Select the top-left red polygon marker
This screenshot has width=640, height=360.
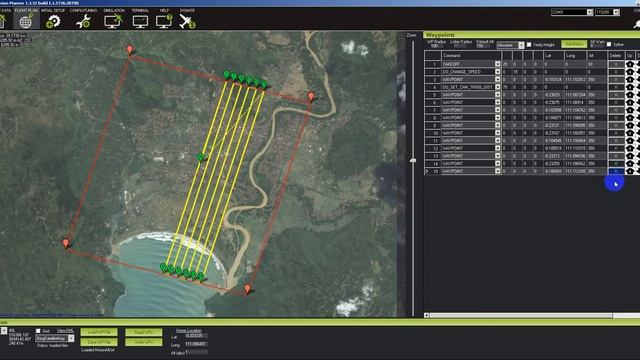(130, 50)
